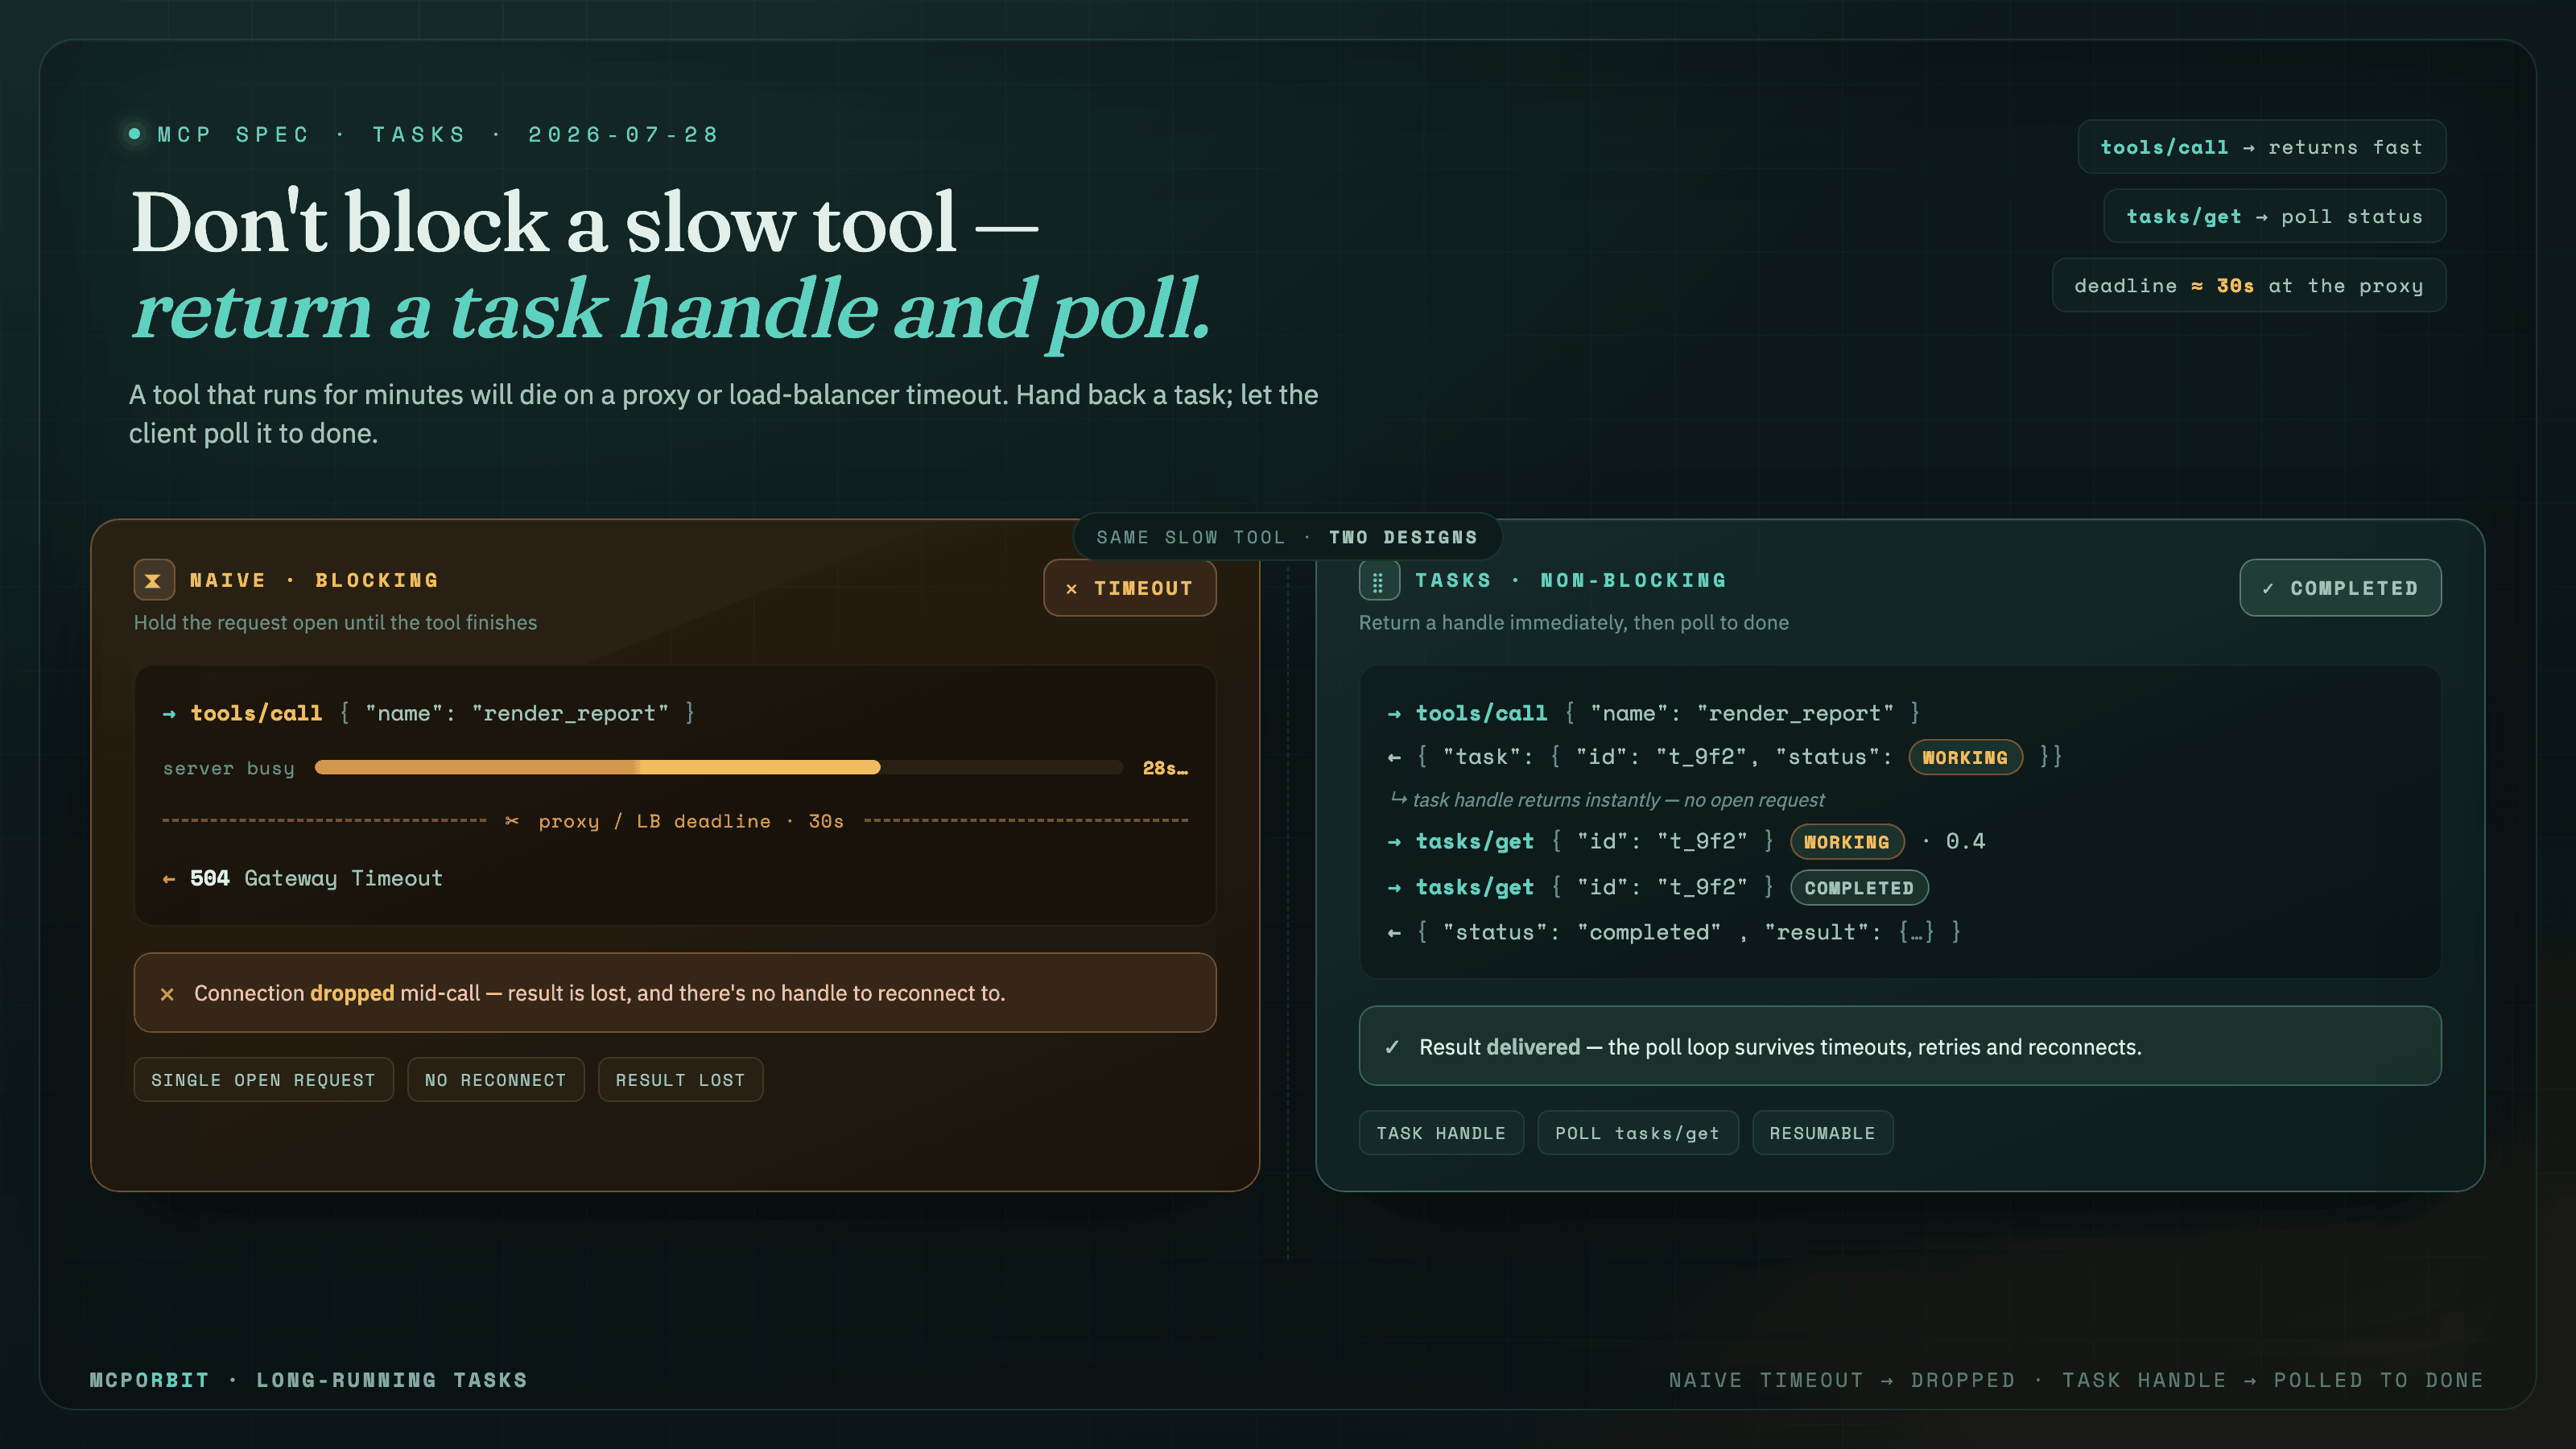Click the WORKING badge in the task response line
This screenshot has height=1449, width=2576.
tap(1965, 757)
